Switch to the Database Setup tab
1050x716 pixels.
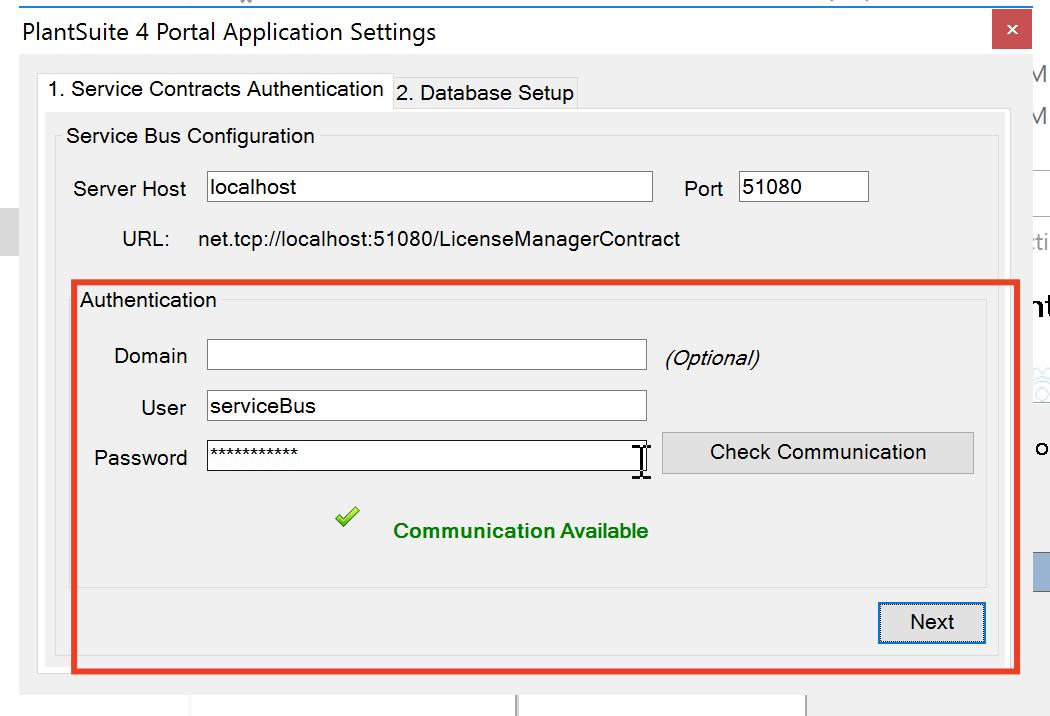click(x=485, y=92)
